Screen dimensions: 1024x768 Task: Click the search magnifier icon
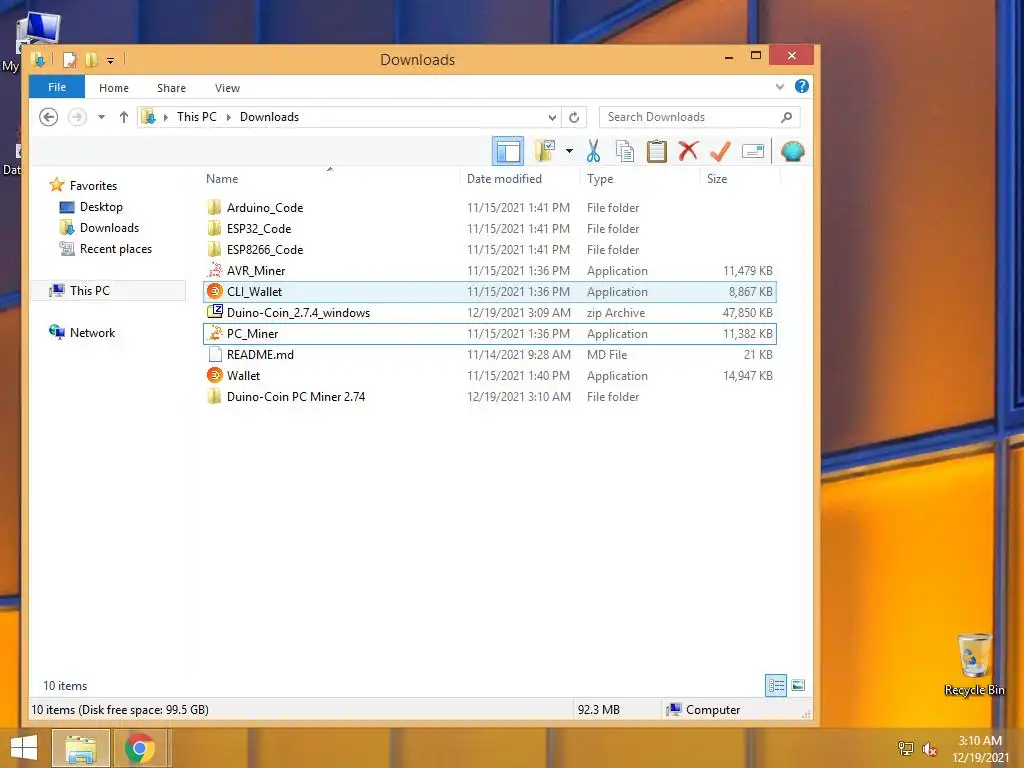pyautogui.click(x=786, y=117)
